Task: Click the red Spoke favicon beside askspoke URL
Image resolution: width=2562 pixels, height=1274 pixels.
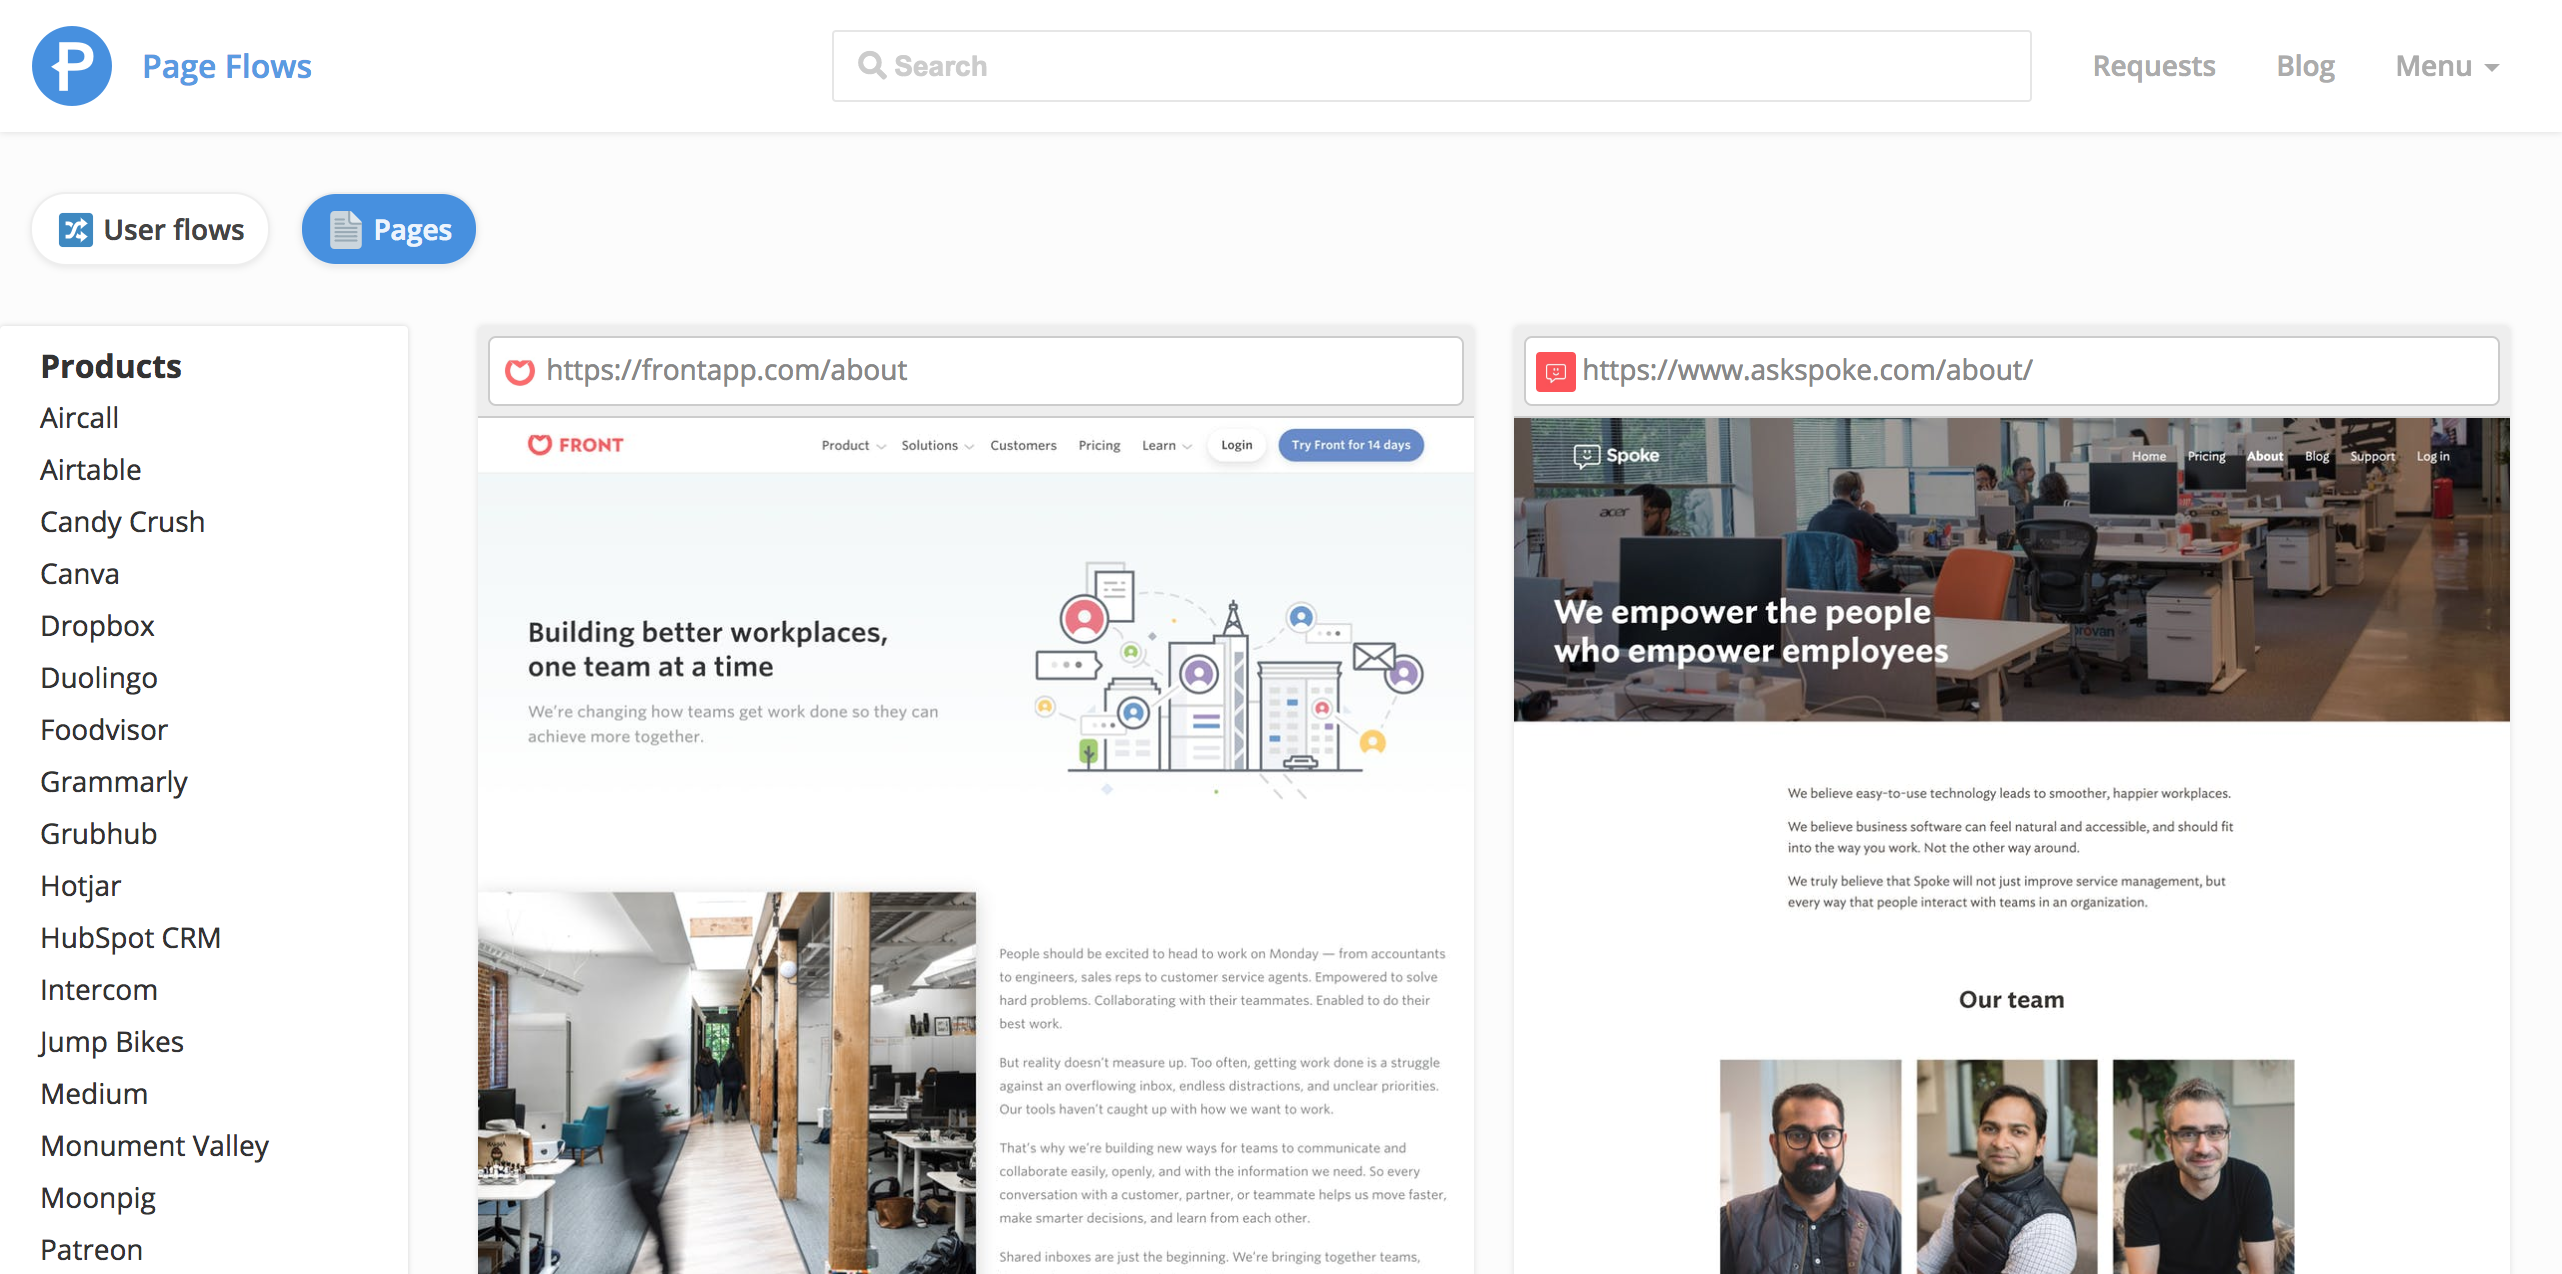Action: pyautogui.click(x=1555, y=371)
